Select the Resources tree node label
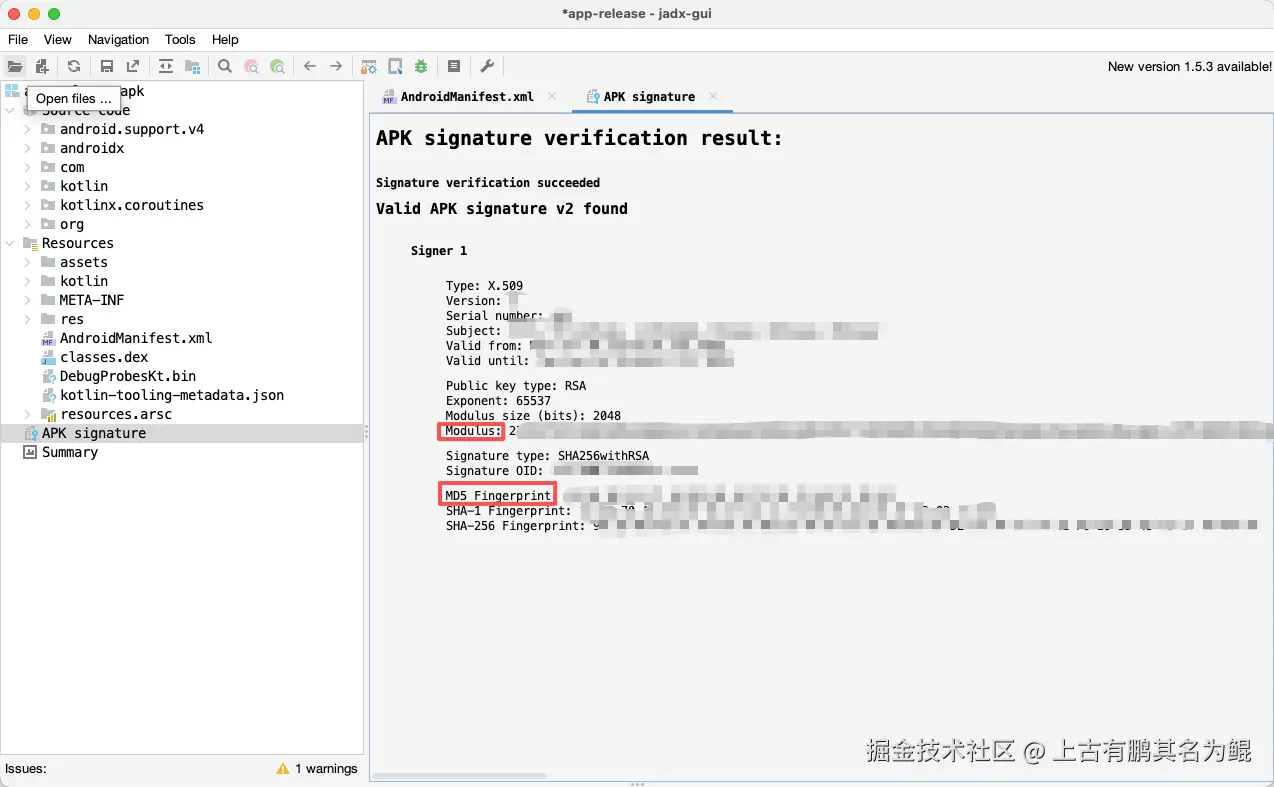The image size is (1274, 787). (x=78, y=243)
